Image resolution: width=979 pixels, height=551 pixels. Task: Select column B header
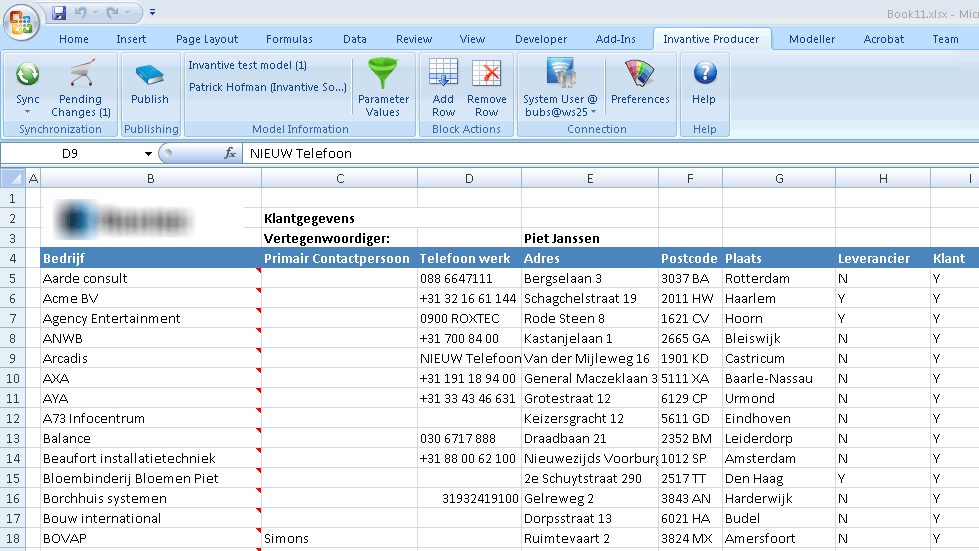(x=150, y=178)
